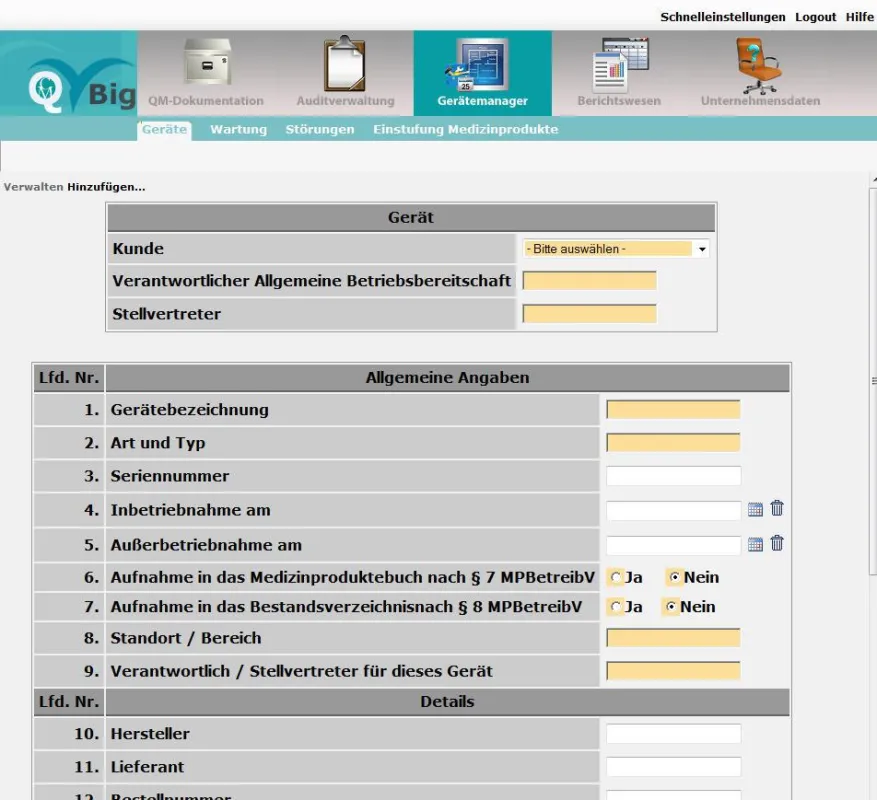Image resolution: width=877 pixels, height=800 pixels.
Task: Open the Berichtswesen reports icon
Action: tap(620, 65)
